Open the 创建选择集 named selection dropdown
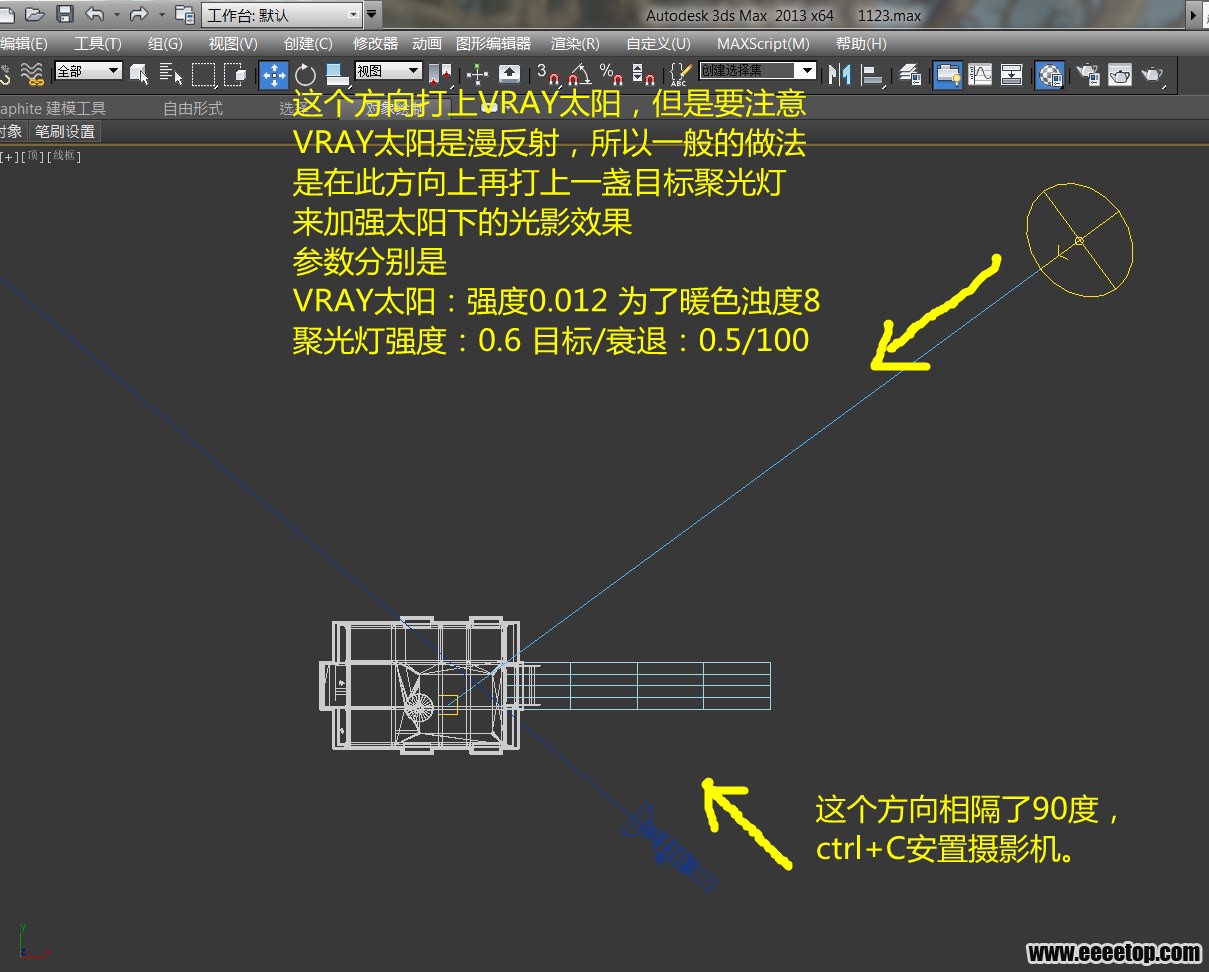 tap(758, 71)
